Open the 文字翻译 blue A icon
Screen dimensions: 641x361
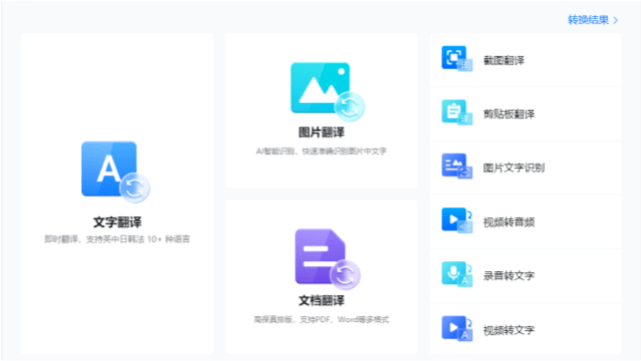pos(115,172)
